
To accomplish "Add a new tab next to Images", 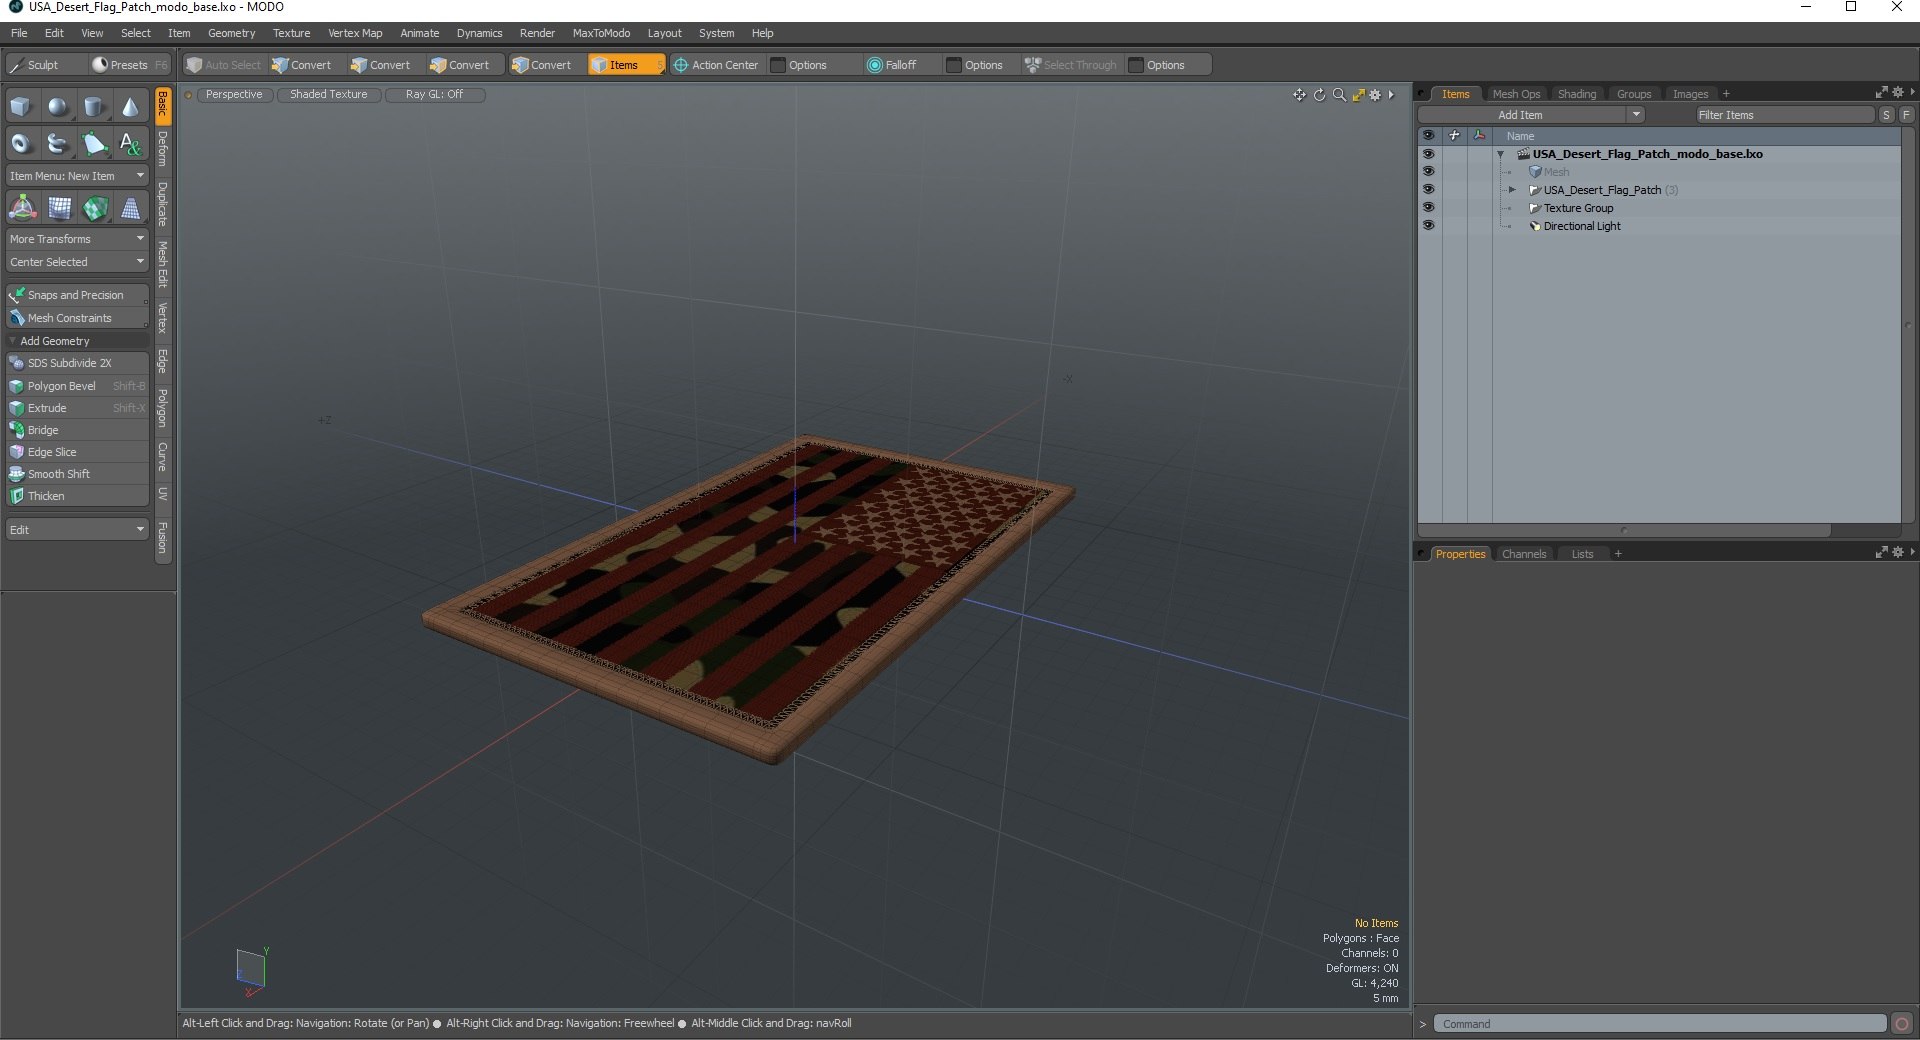I will (x=1726, y=94).
